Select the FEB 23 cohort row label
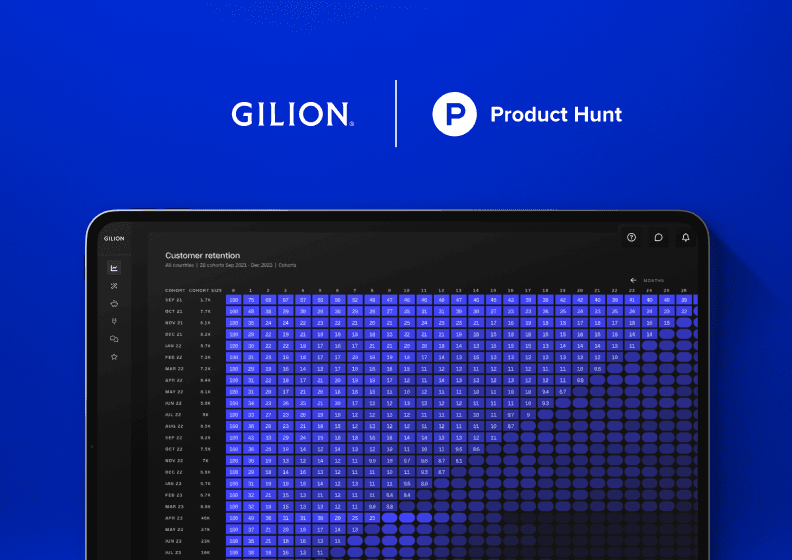 [173, 495]
